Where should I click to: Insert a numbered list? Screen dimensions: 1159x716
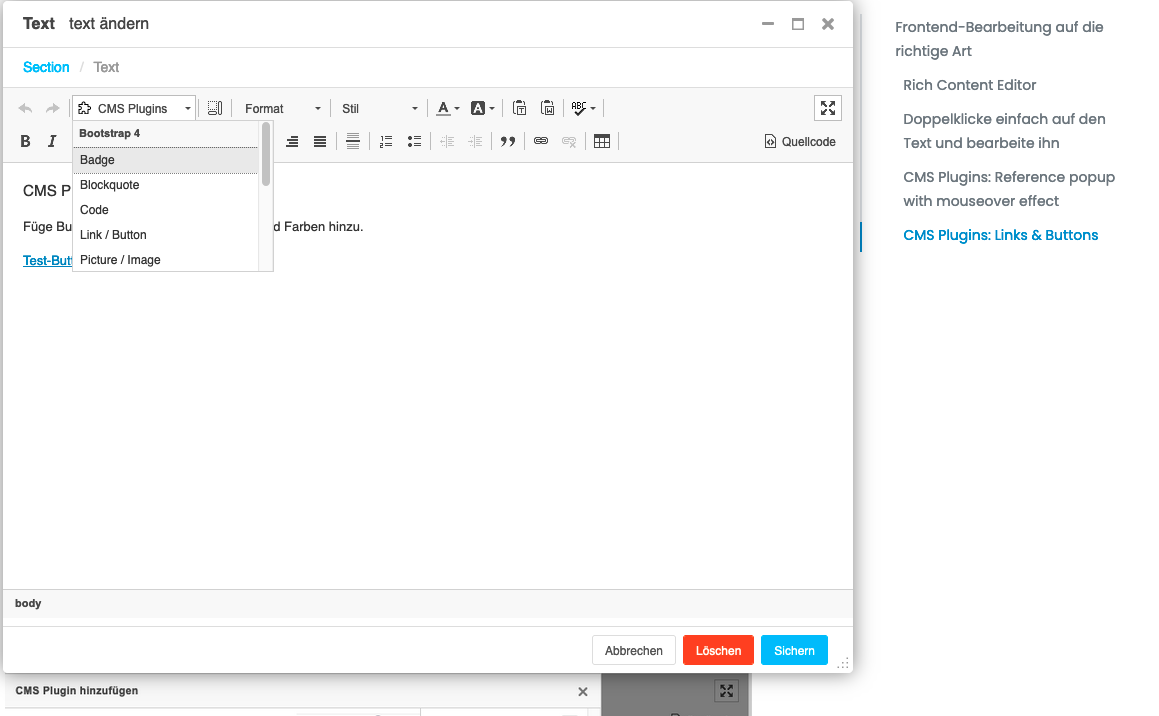(x=386, y=142)
